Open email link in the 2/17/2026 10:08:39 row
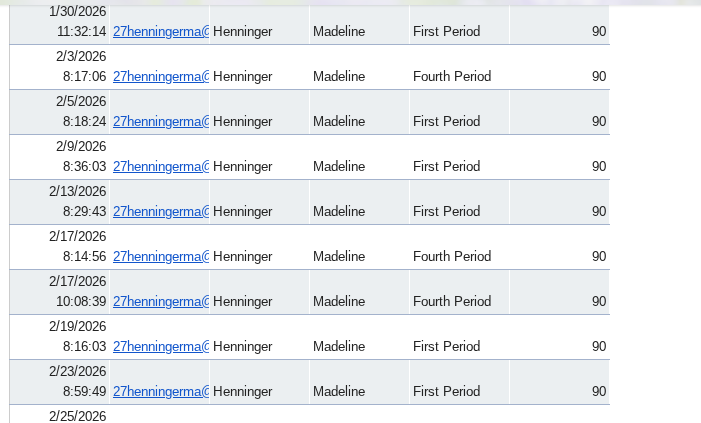Screen dimensions: 701x423 pos(160,301)
